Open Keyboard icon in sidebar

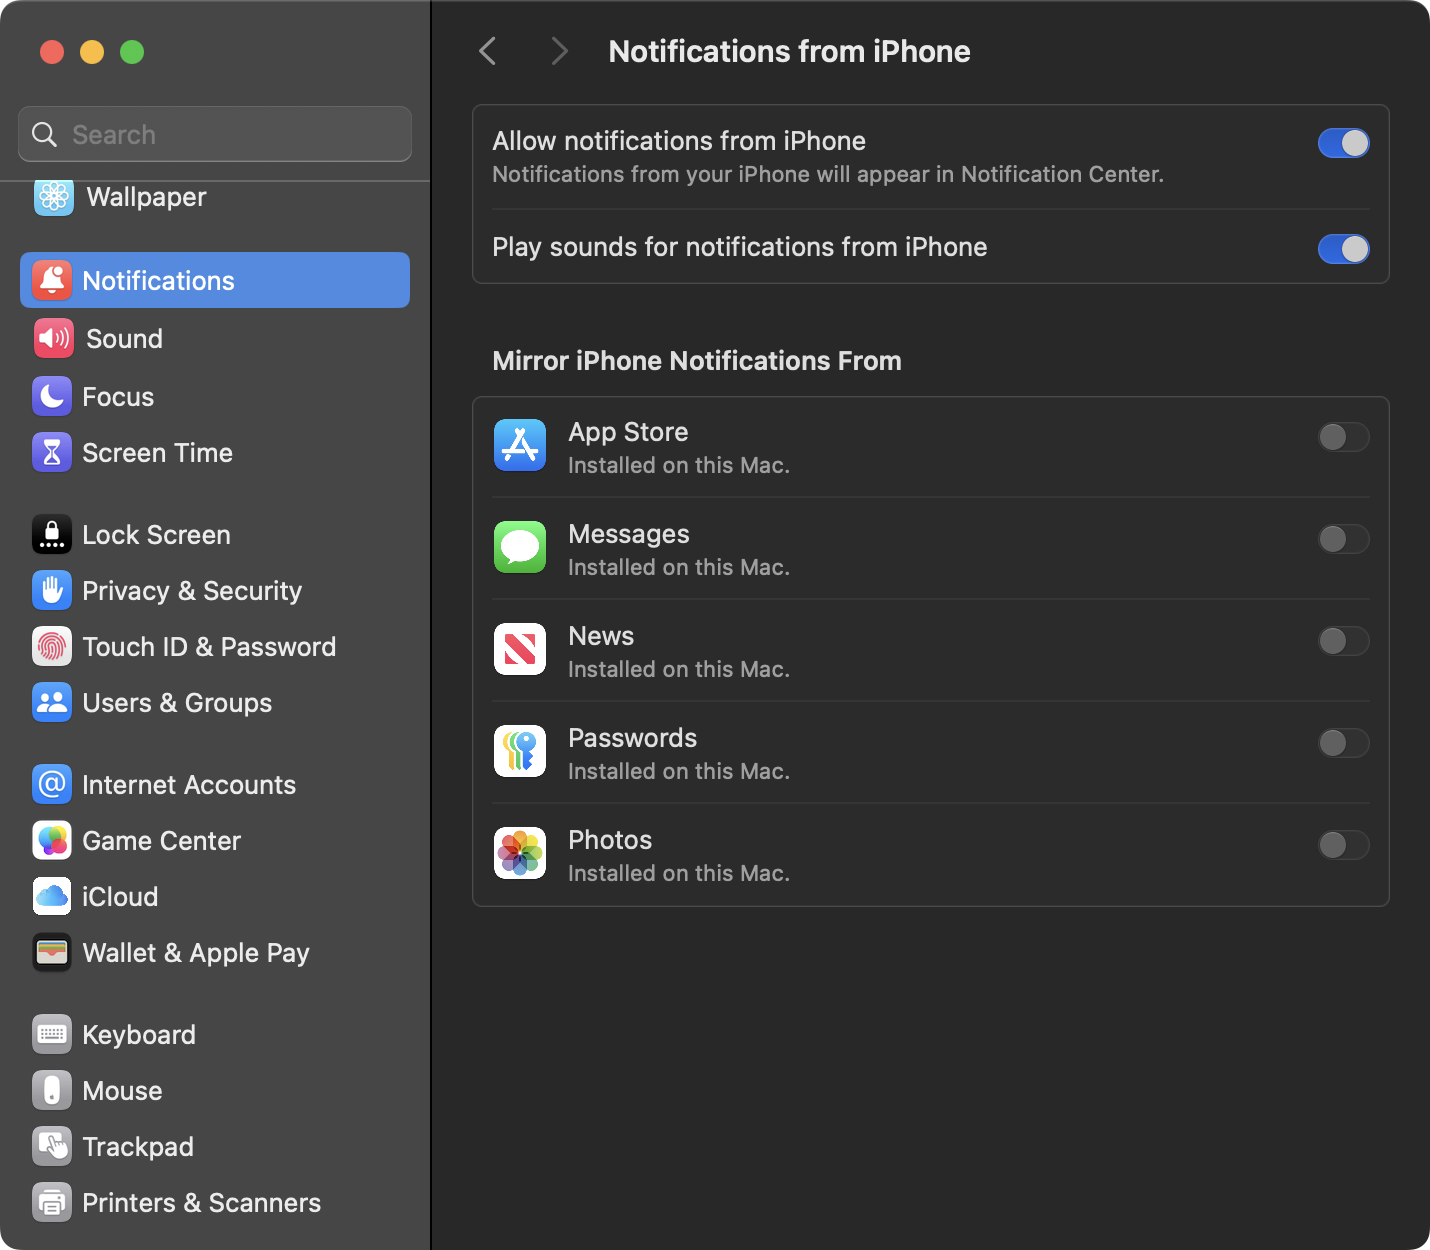pos(52,1034)
